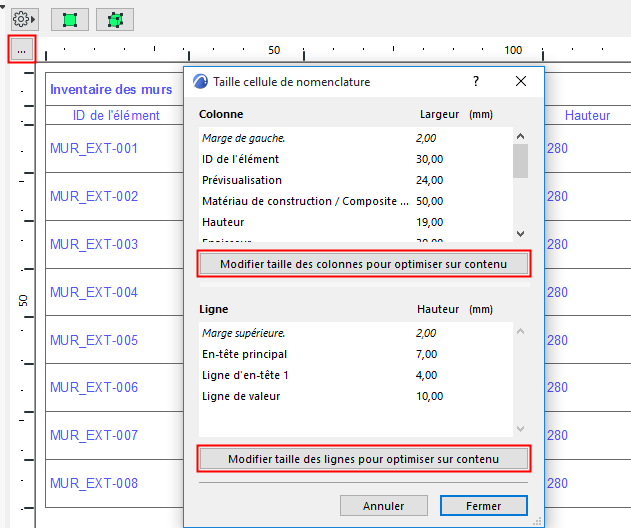Select MUR_EXT-005 cell

(x=94, y=340)
